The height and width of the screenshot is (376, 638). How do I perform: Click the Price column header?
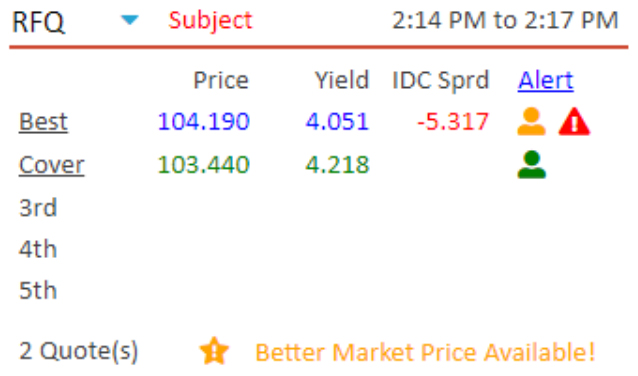[221, 80]
